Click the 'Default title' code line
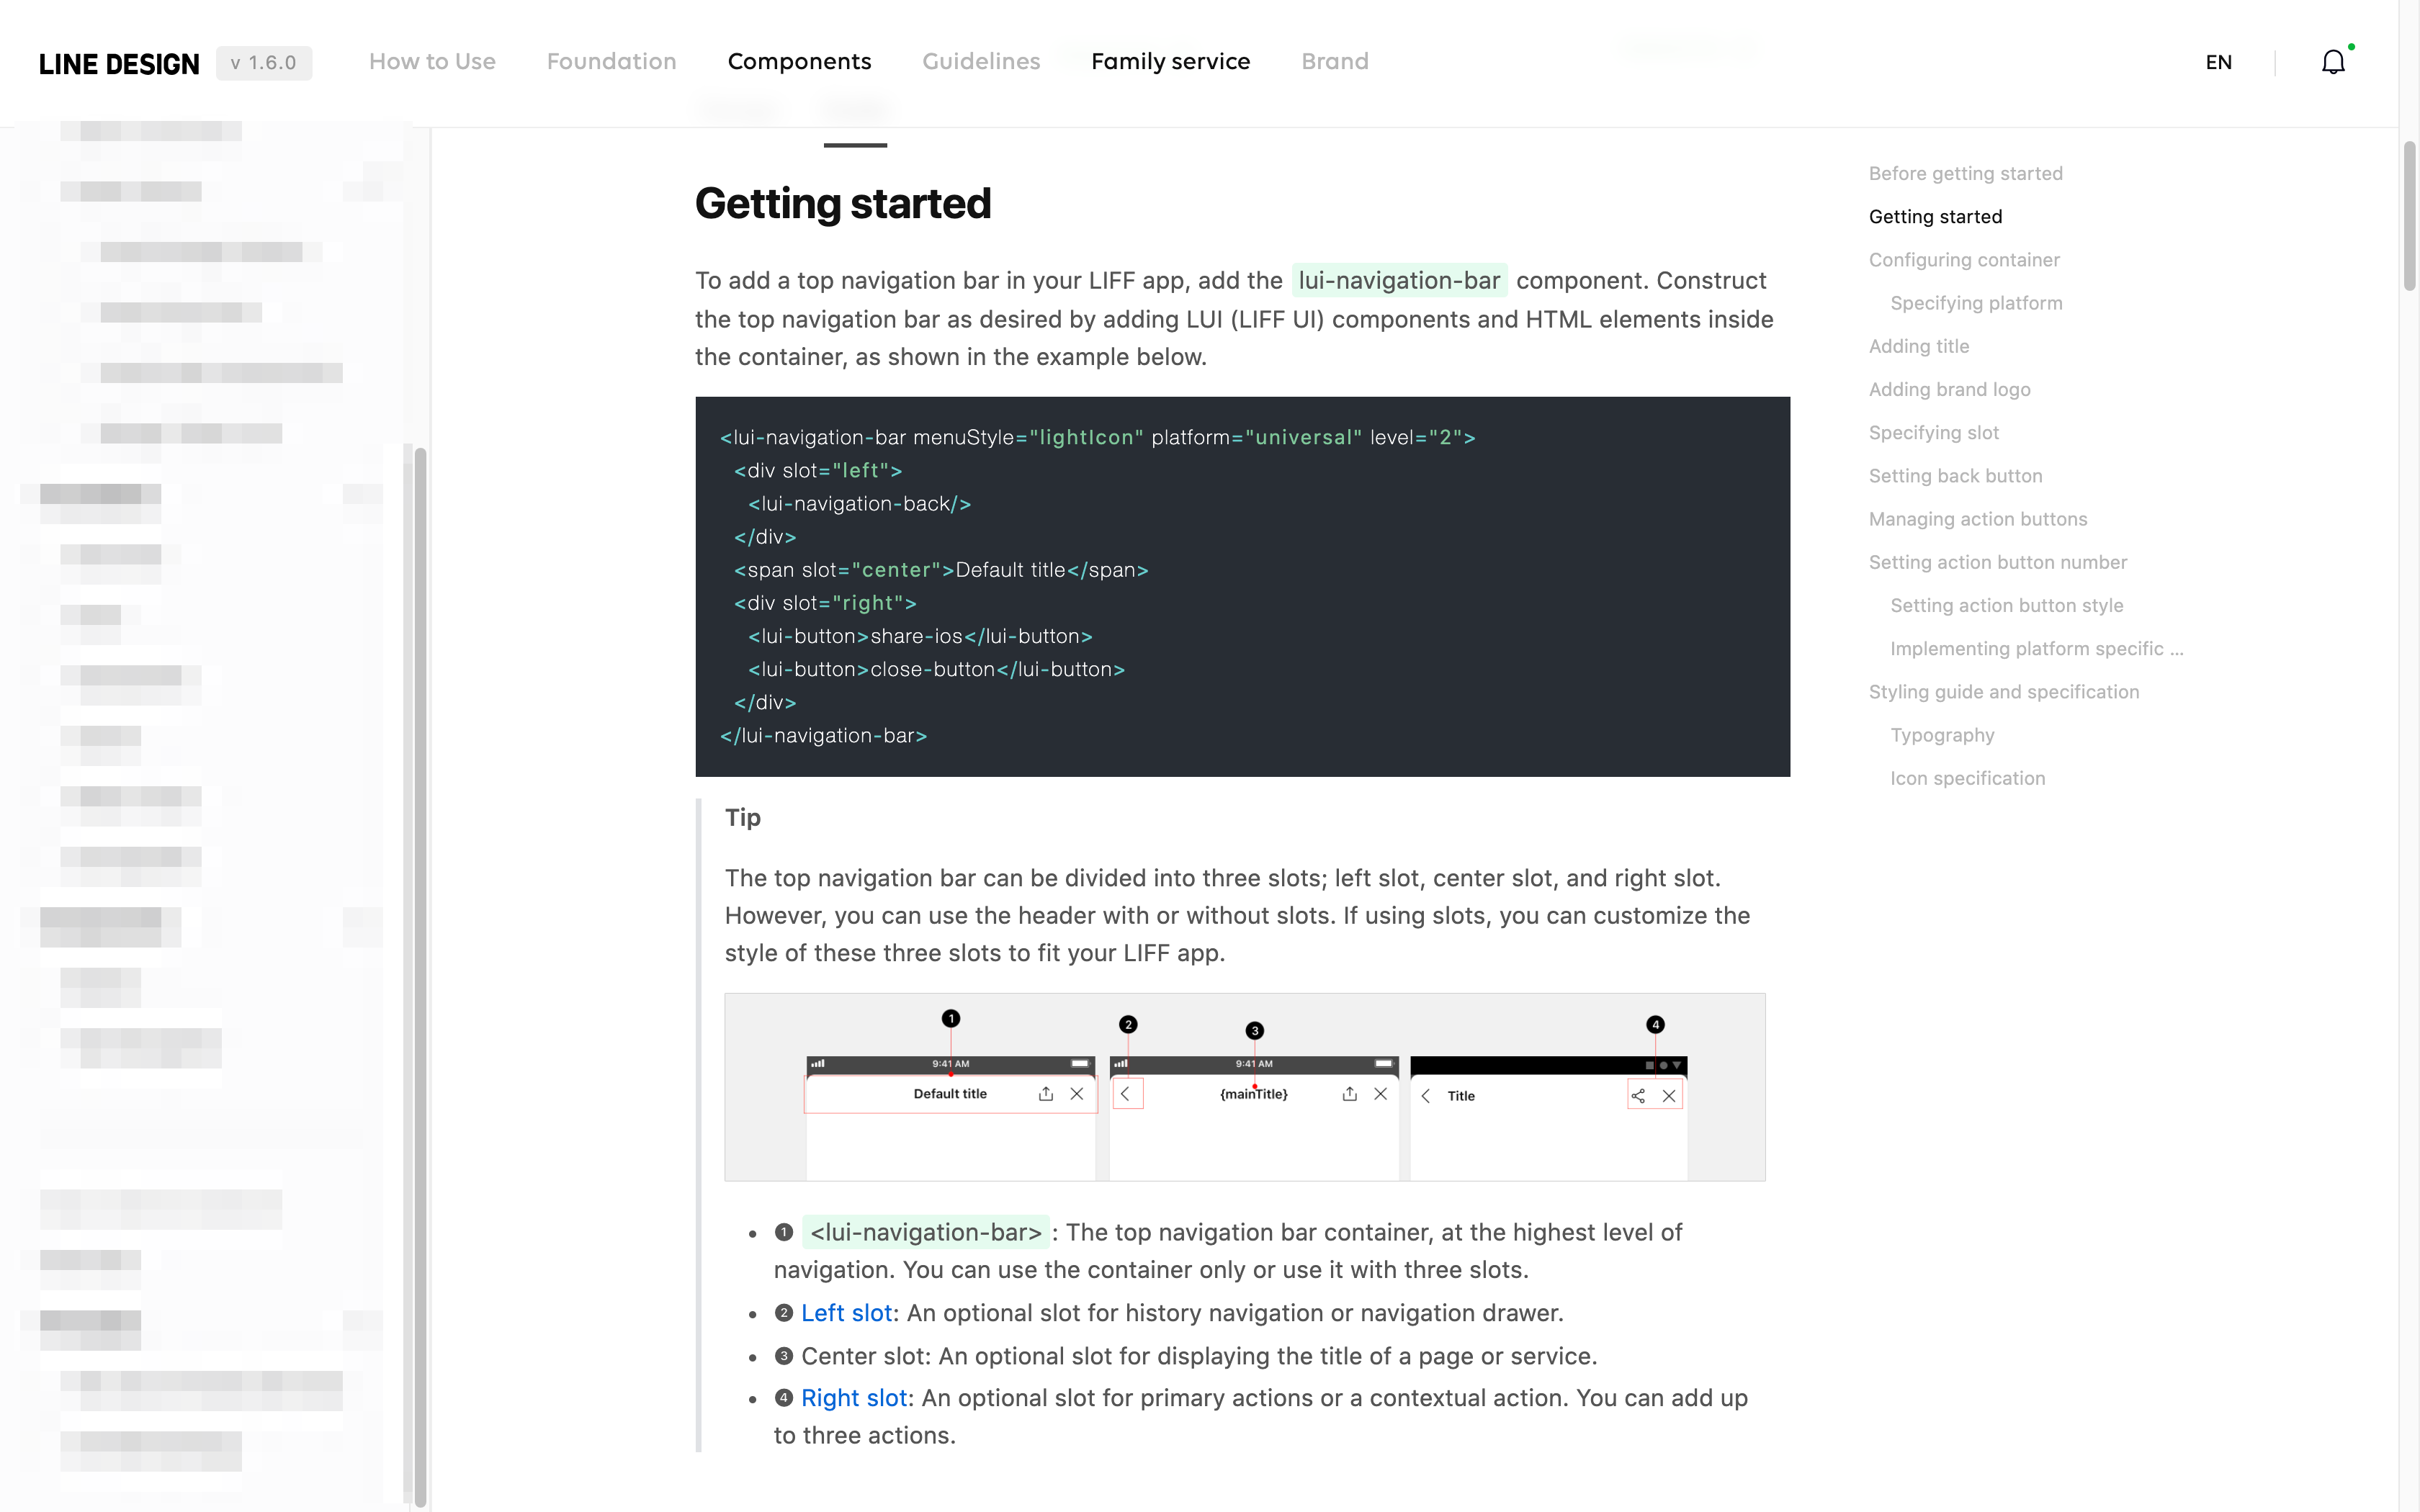Viewport: 2420px width, 1512px height. pos(941,570)
